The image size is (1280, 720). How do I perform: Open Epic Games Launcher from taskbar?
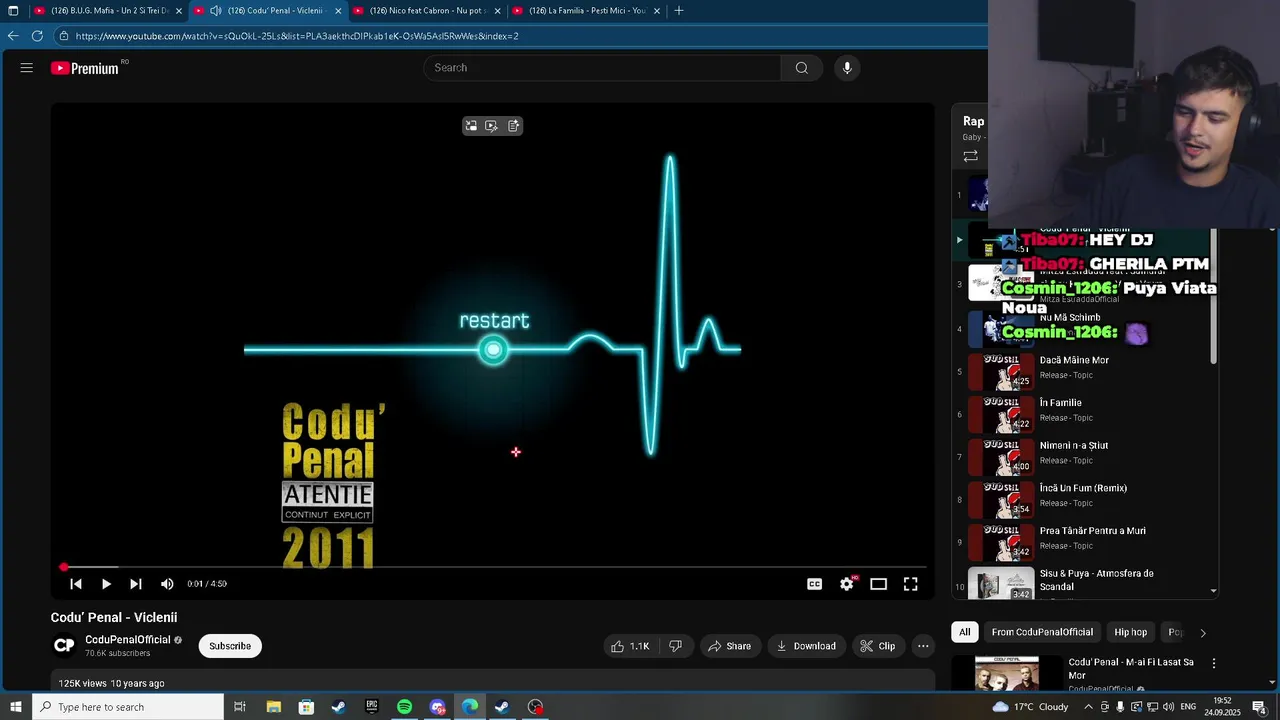click(x=372, y=707)
